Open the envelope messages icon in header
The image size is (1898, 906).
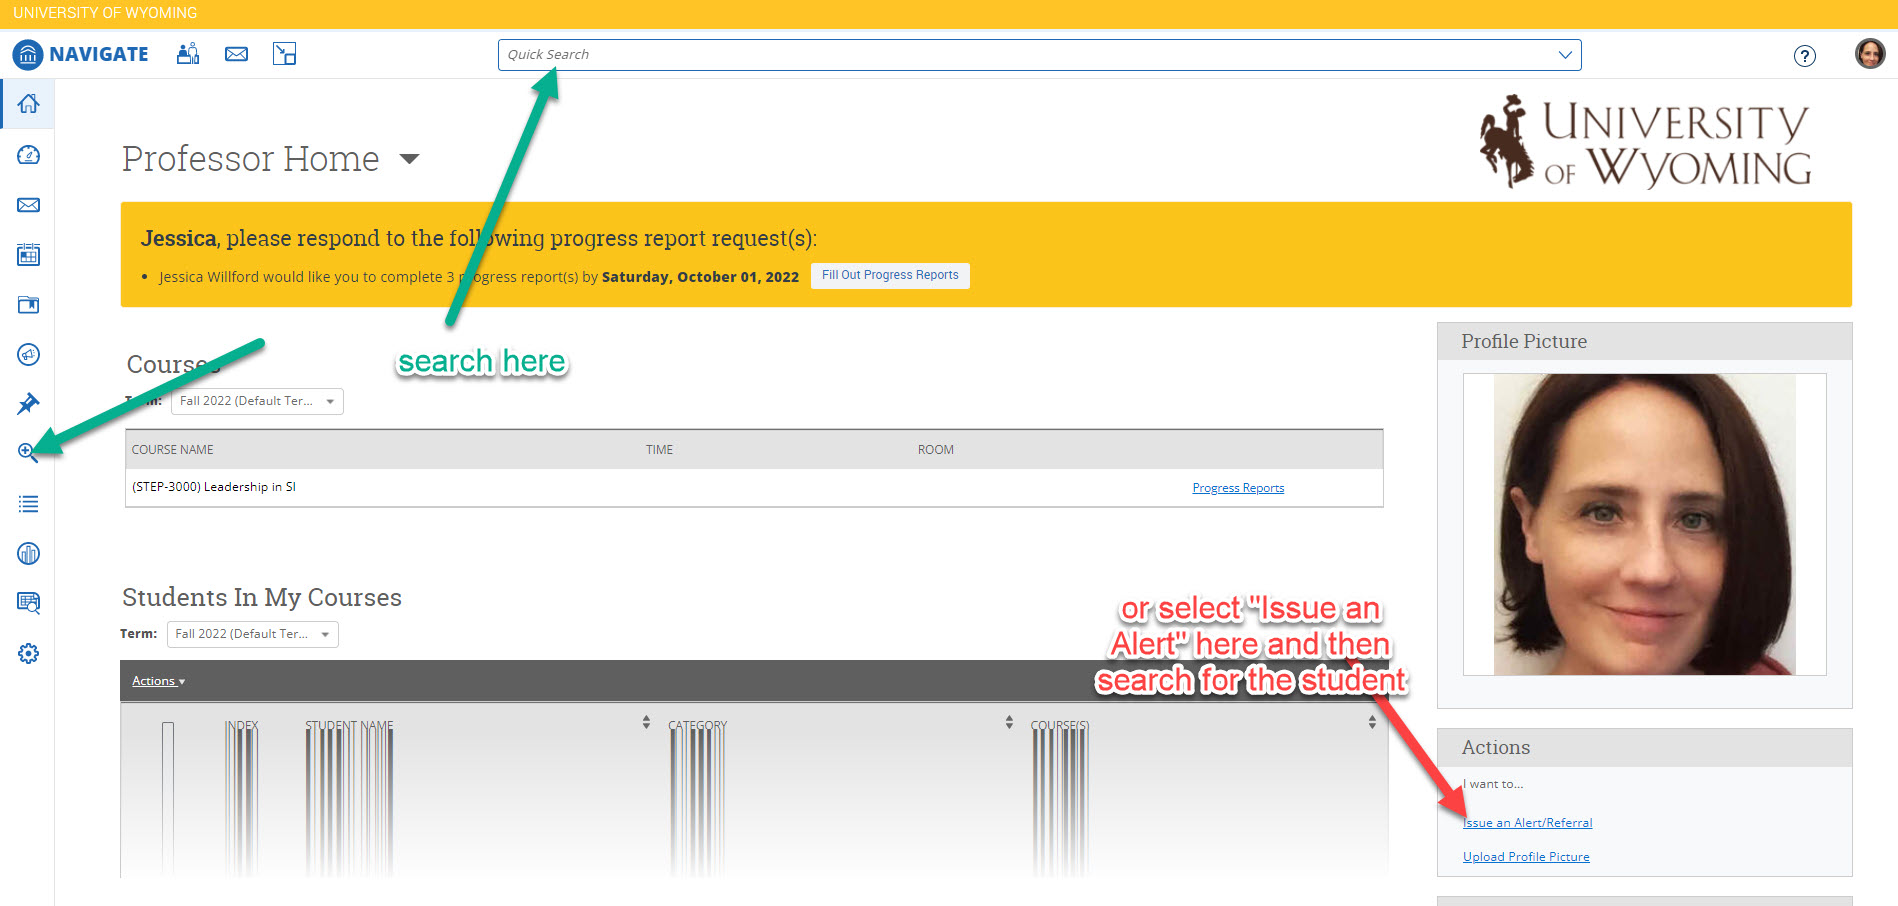point(237,54)
